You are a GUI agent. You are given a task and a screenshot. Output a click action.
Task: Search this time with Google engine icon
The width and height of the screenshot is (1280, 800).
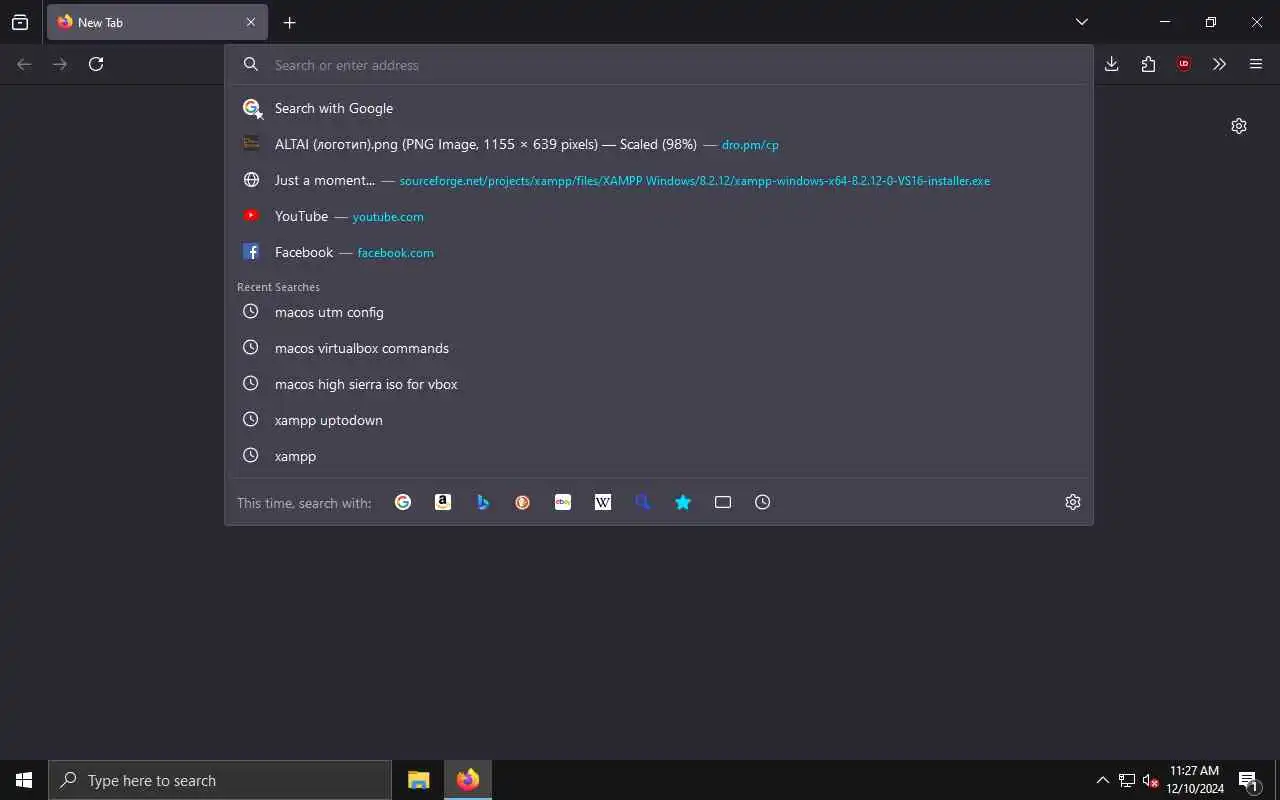tap(403, 502)
